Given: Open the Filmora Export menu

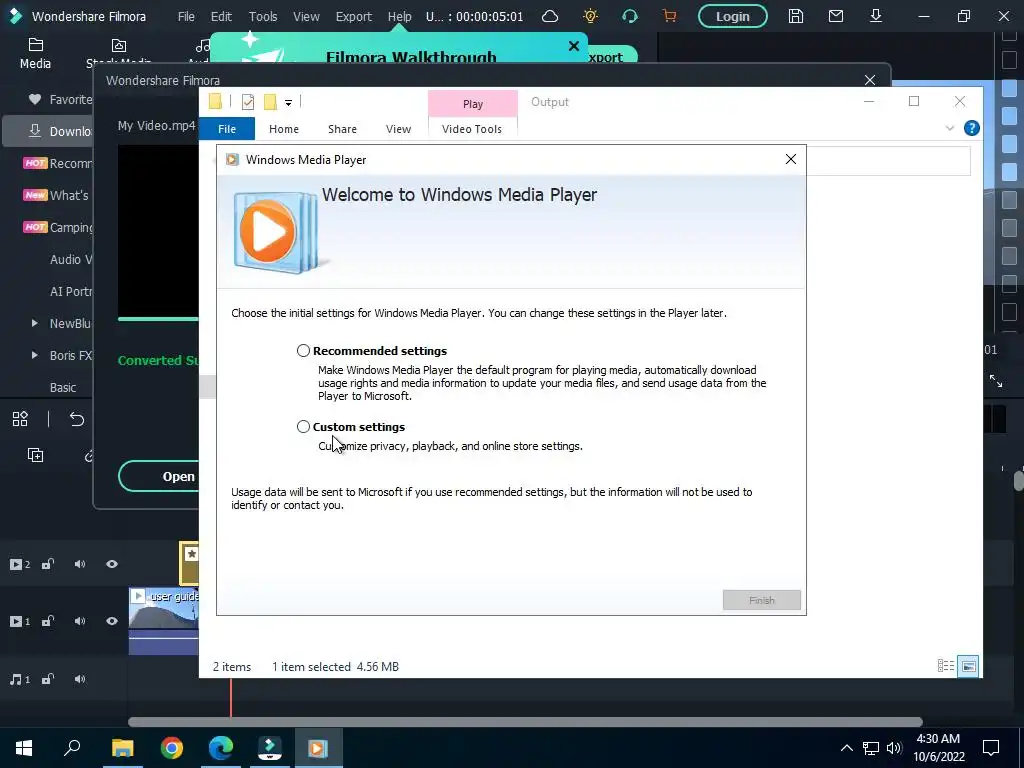Looking at the screenshot, I should 353,16.
